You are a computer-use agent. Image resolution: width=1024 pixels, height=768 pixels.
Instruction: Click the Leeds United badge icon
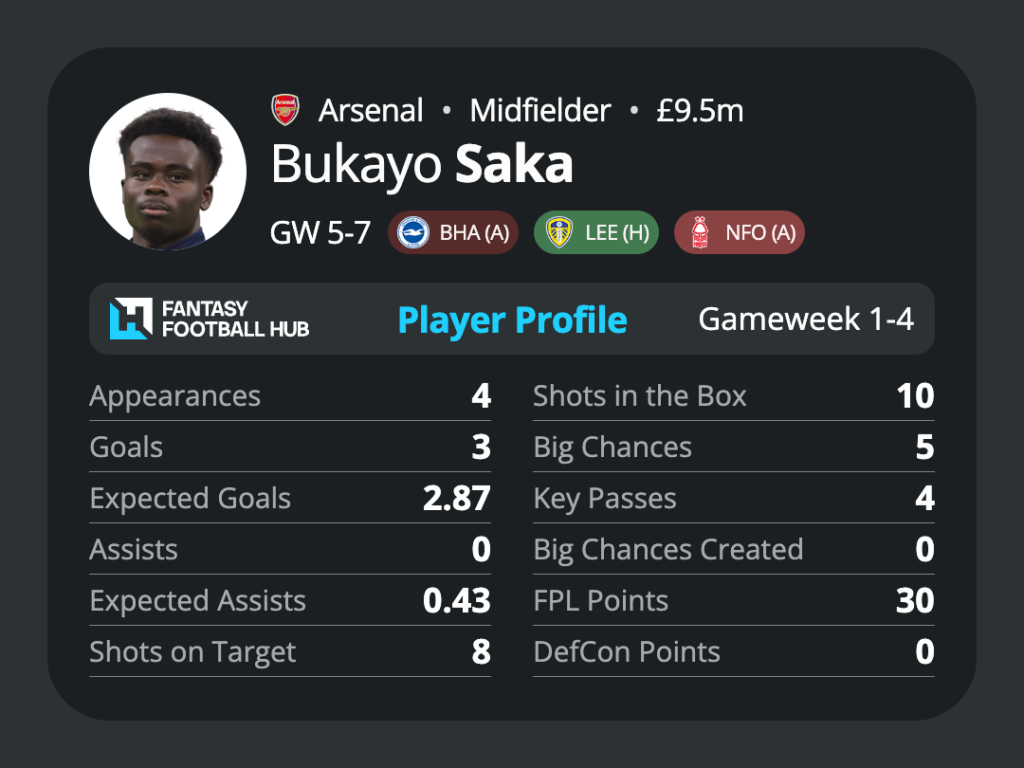(x=559, y=232)
